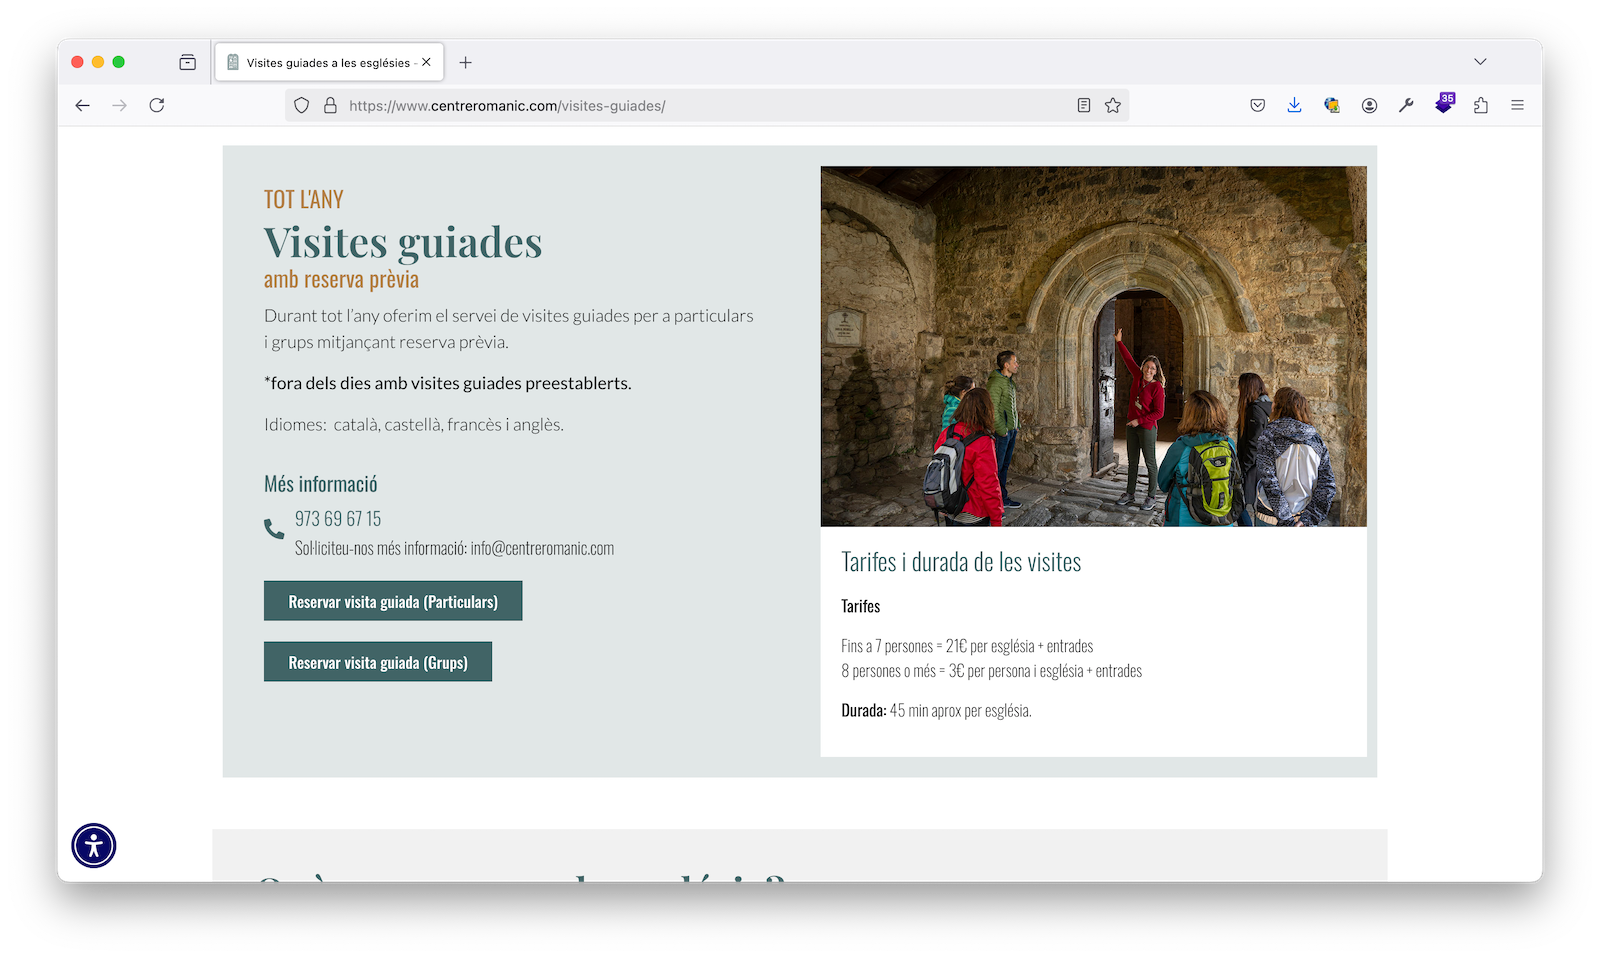Toggle reader view in the address bar
Image resolution: width=1600 pixels, height=958 pixels.
1084,105
